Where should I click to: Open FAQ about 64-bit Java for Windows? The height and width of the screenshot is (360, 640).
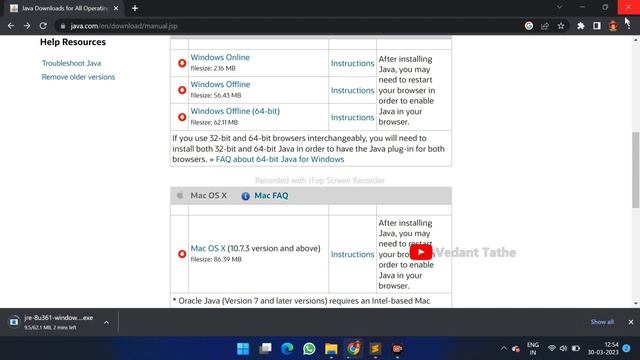(x=280, y=159)
